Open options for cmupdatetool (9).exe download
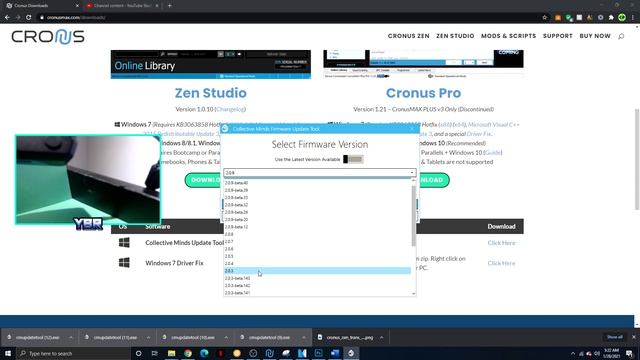Image resolution: width=640 pixels, height=360 pixels. [304, 338]
